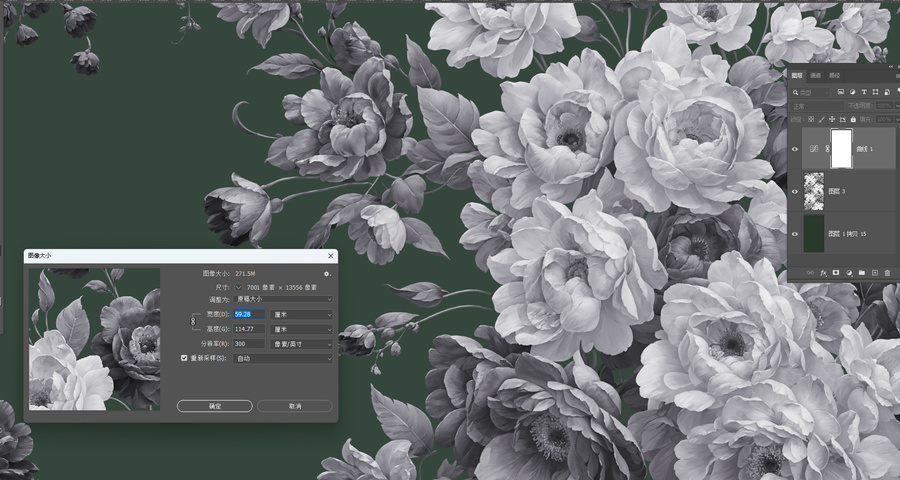Delete layer with trash icon
This screenshot has width=900, height=480.
[887, 273]
